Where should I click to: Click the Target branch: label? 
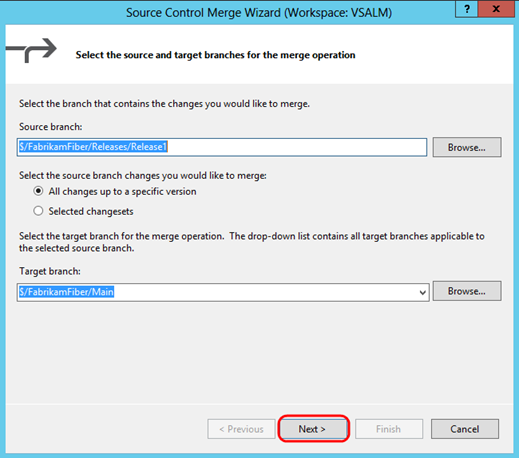click(x=50, y=271)
